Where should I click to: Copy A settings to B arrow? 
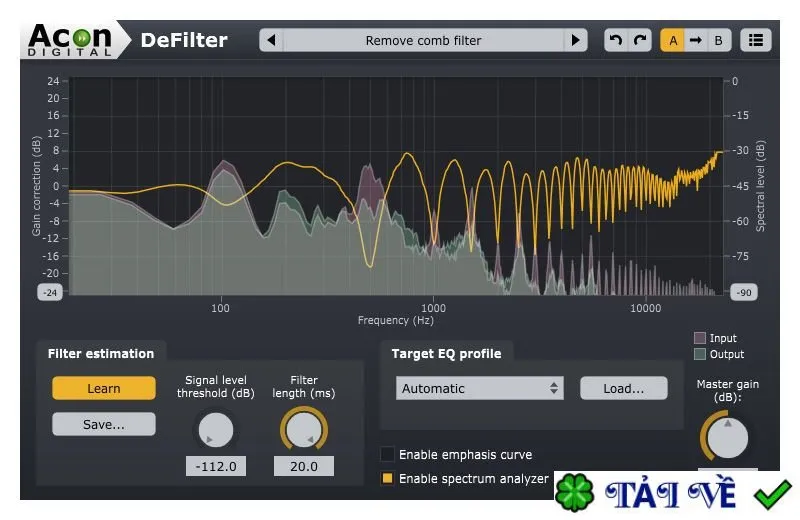pyautogui.click(x=695, y=40)
